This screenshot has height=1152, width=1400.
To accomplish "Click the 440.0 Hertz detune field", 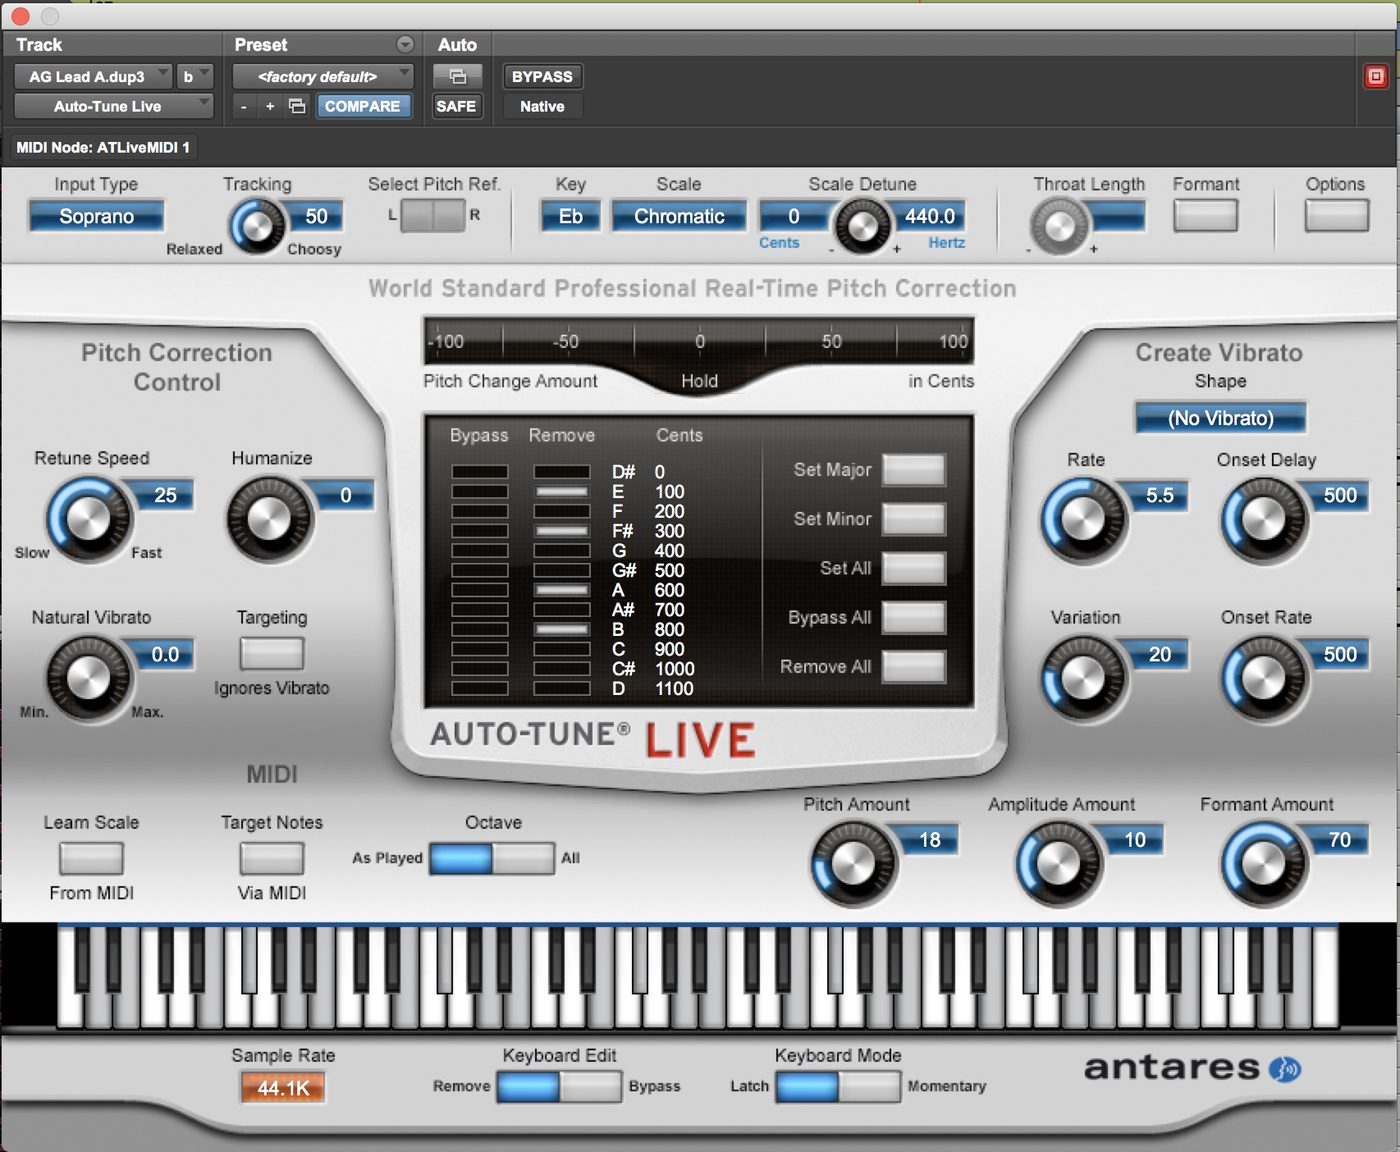I will click(x=930, y=216).
